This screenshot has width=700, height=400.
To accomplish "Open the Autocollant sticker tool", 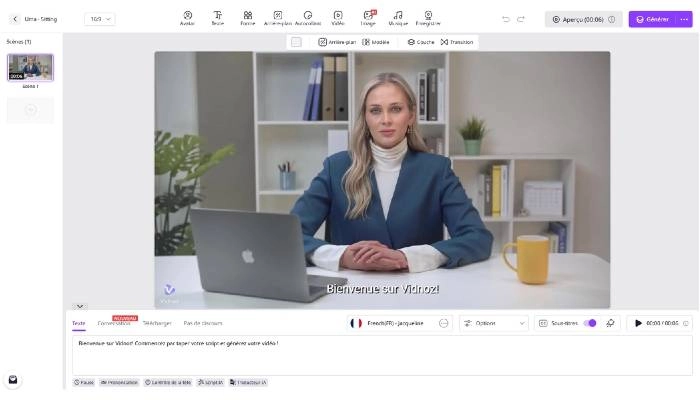I will [308, 18].
